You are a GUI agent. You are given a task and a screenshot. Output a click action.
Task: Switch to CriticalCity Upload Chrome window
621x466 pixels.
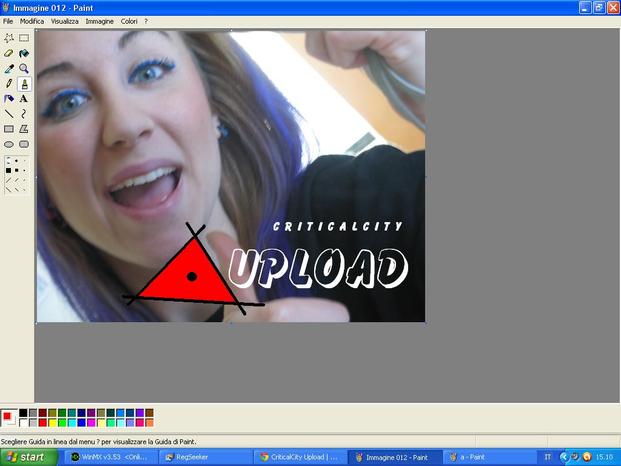pyautogui.click(x=300, y=457)
